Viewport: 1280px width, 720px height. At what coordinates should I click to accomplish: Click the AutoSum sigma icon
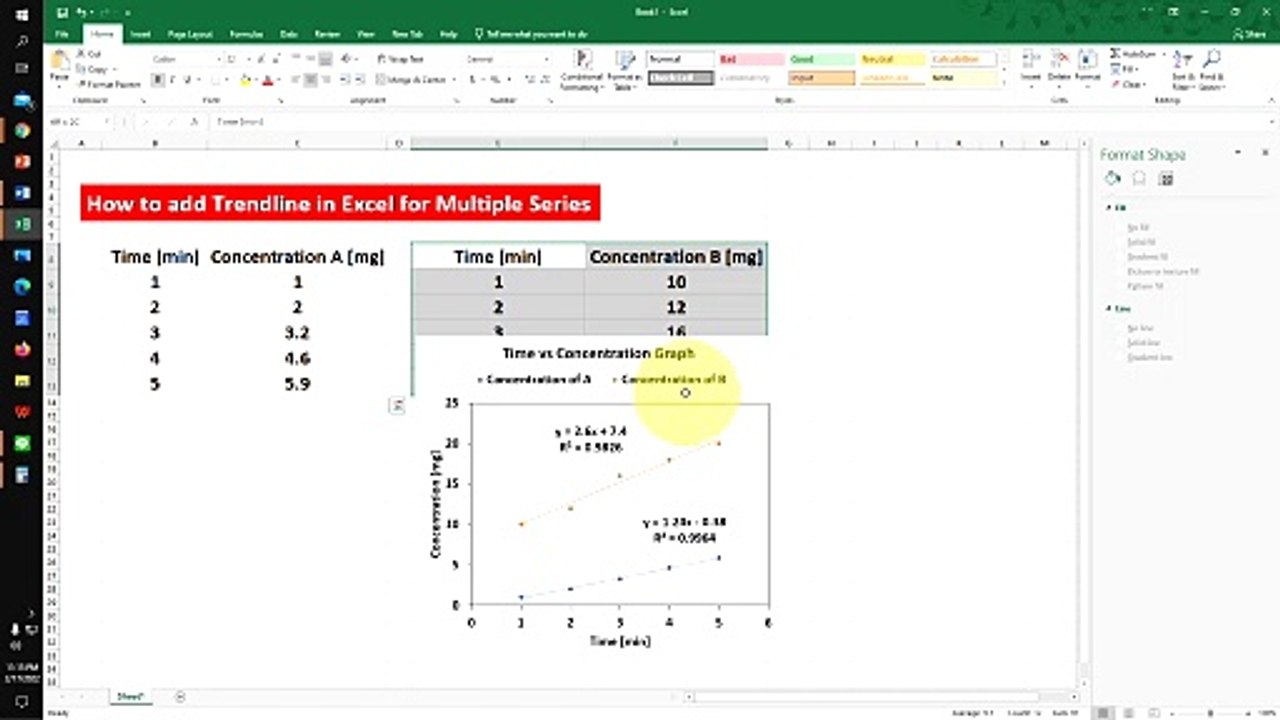(x=1116, y=53)
